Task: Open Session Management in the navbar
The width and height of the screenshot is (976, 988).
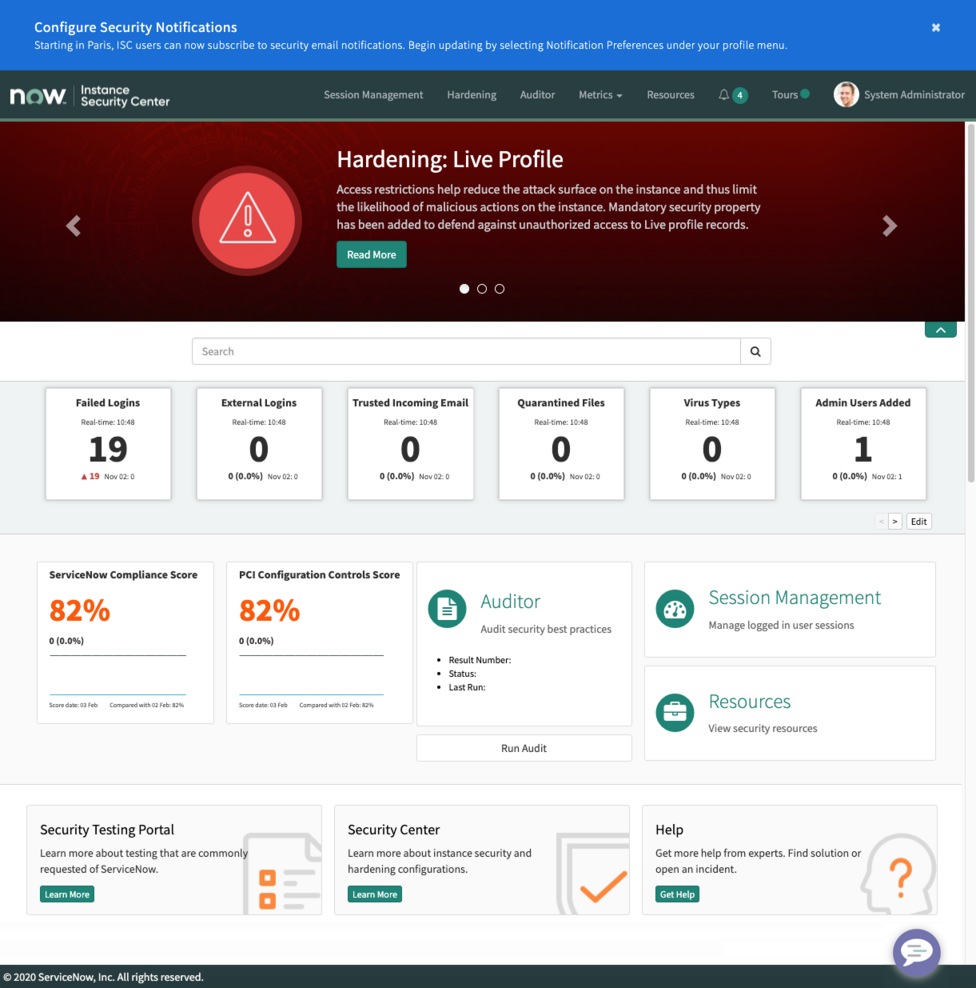Action: pyautogui.click(x=373, y=95)
